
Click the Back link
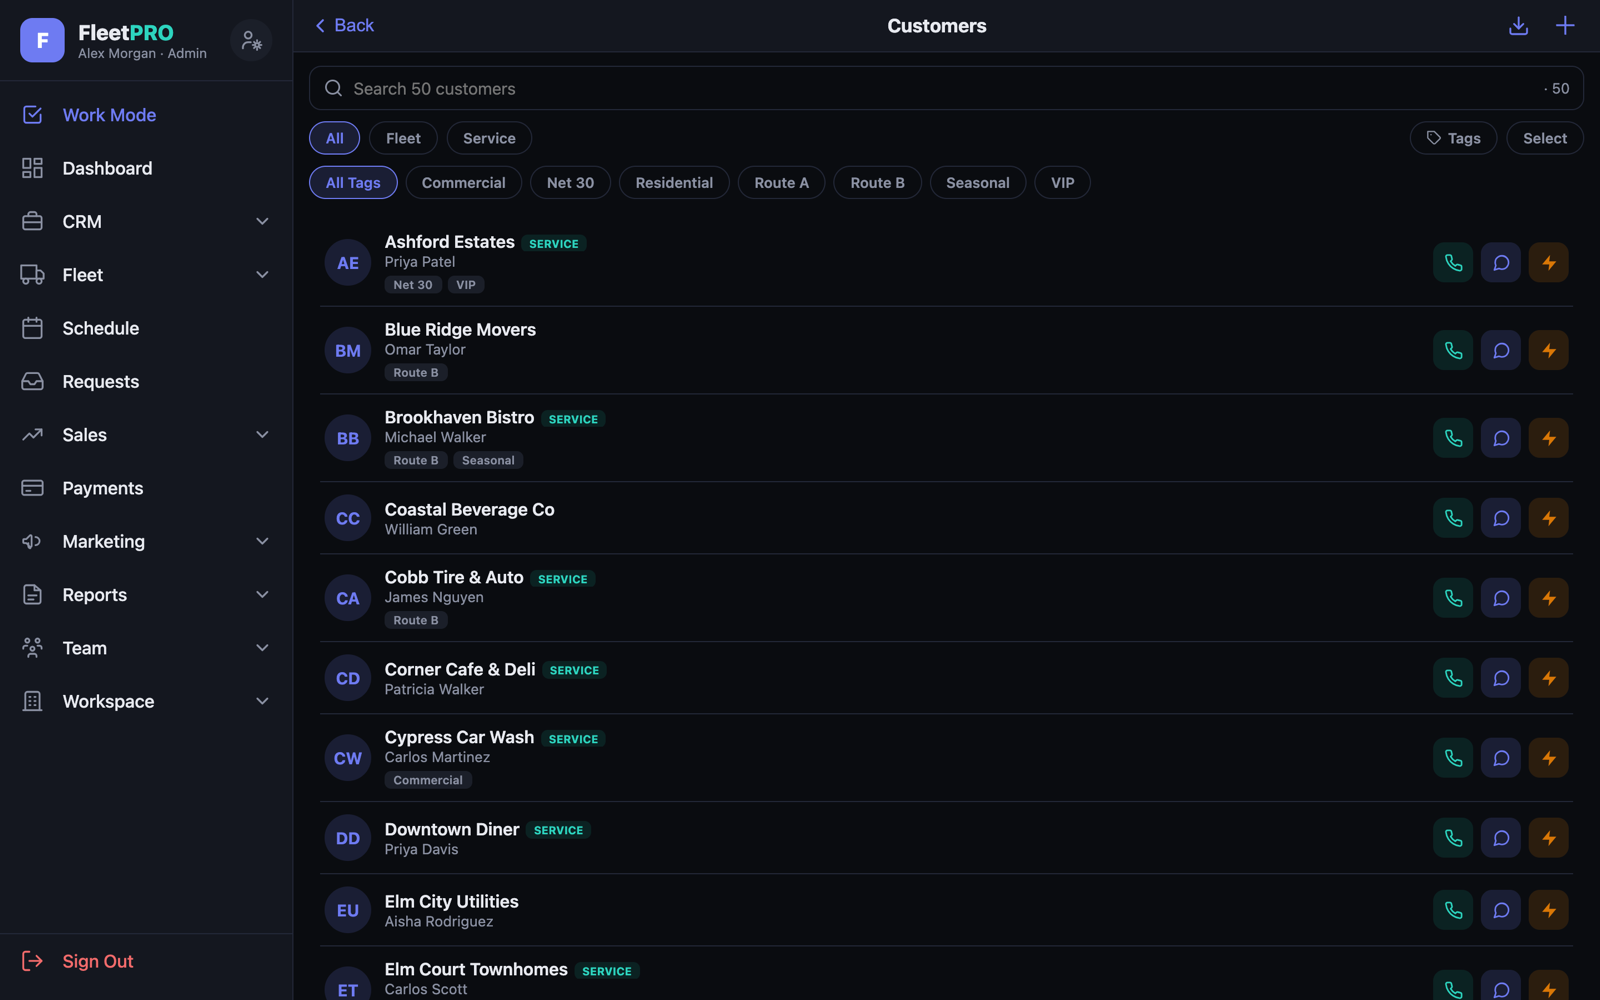[344, 26]
